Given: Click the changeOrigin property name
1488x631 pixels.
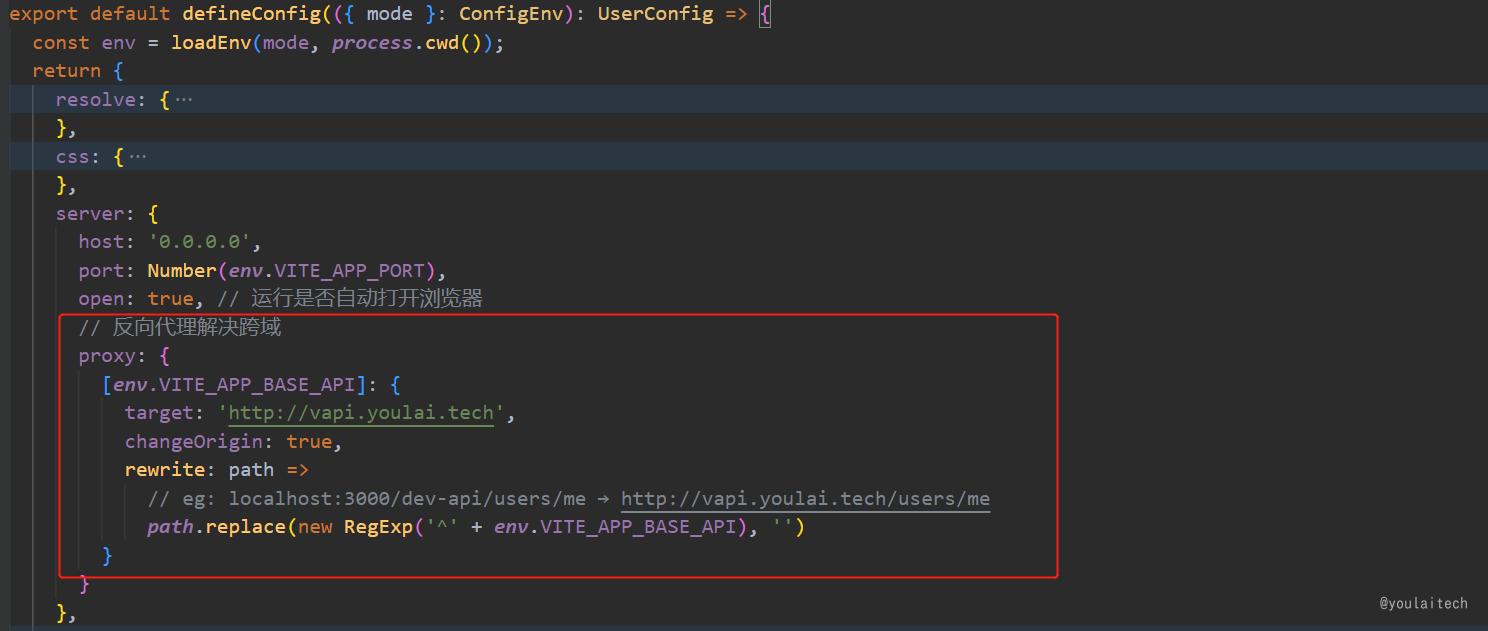Looking at the screenshot, I should (195, 442).
